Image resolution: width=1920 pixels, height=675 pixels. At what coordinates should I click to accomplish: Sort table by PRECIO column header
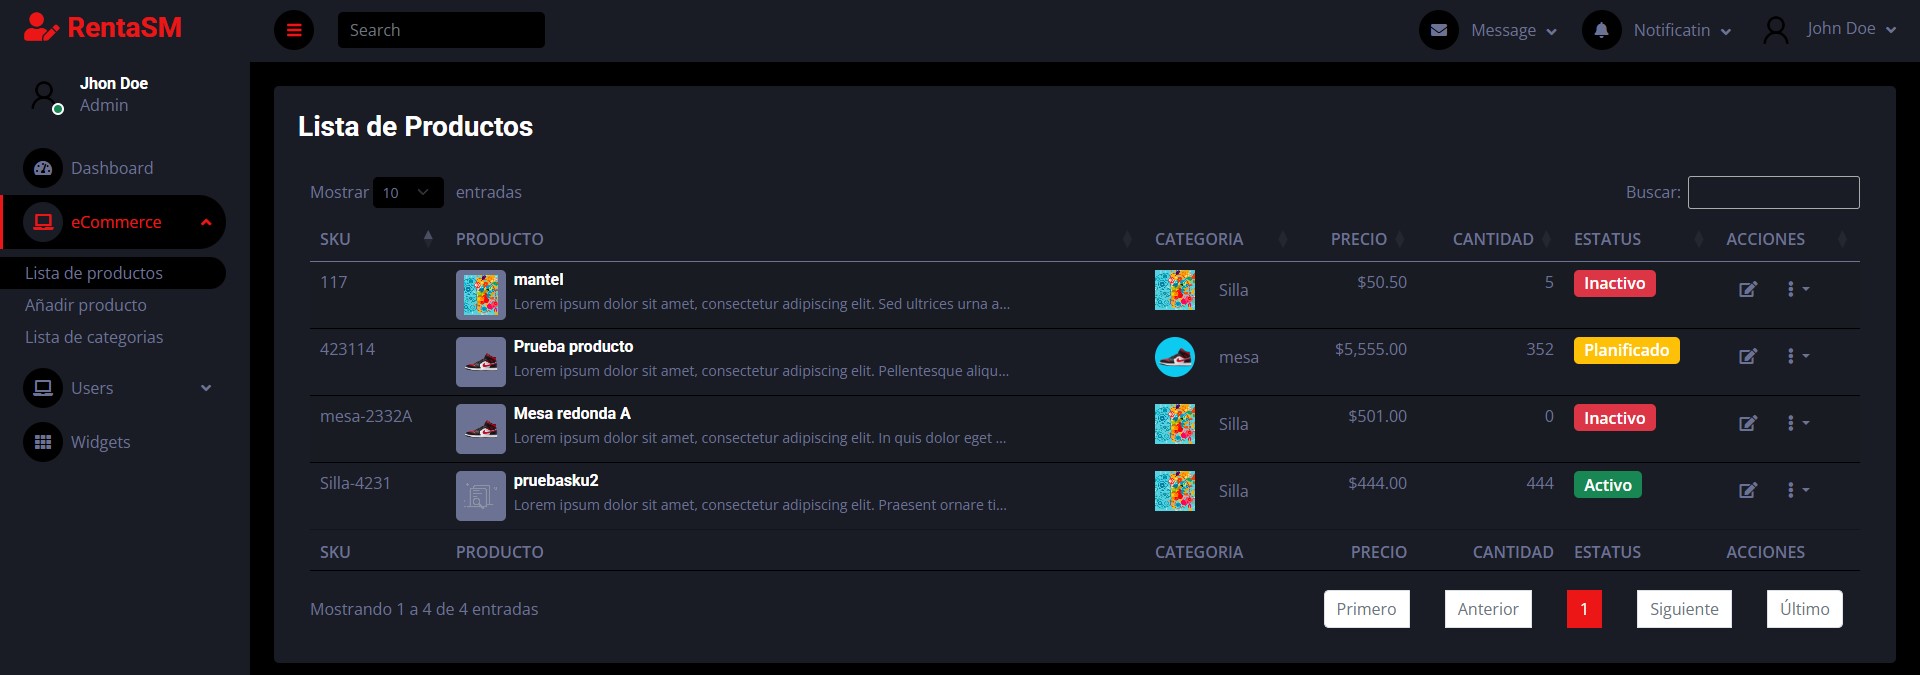point(1358,239)
